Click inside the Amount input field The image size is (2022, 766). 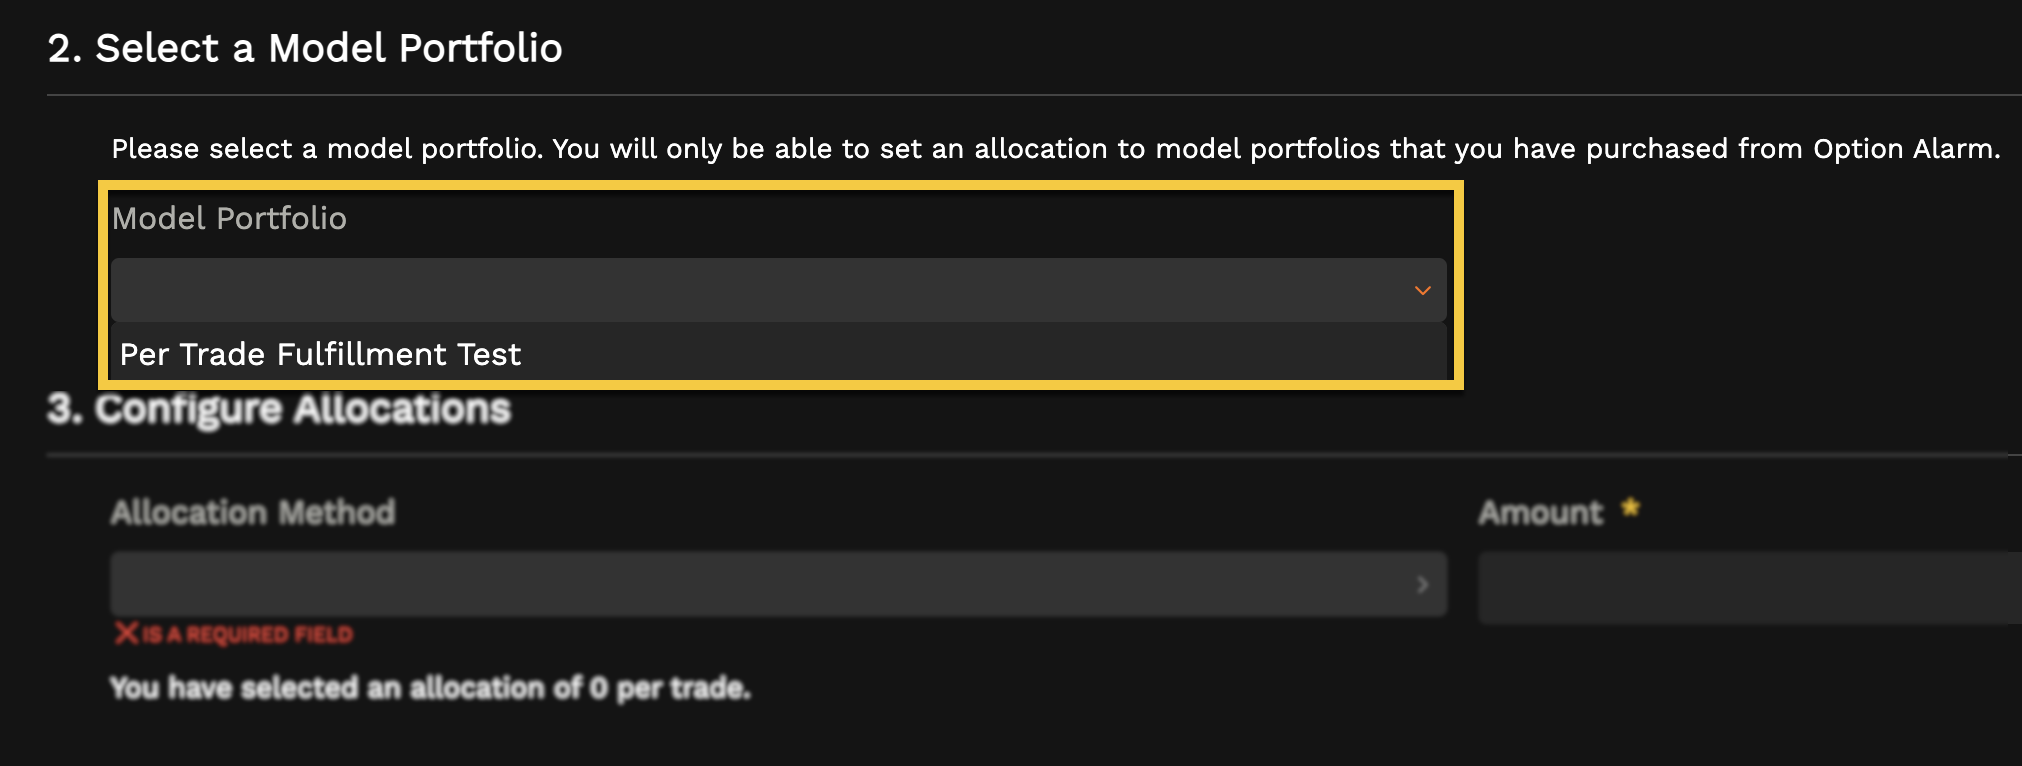(x=1700, y=585)
